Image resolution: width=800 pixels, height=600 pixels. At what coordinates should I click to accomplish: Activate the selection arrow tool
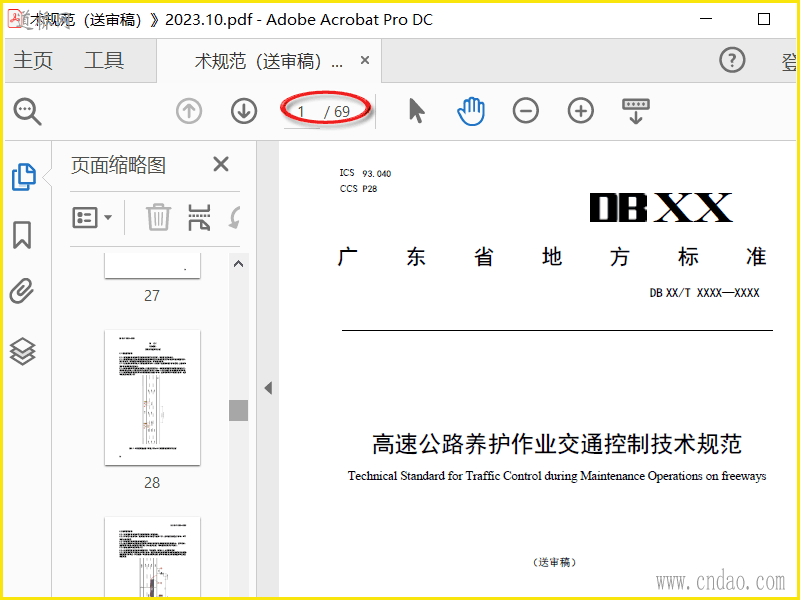[x=416, y=111]
